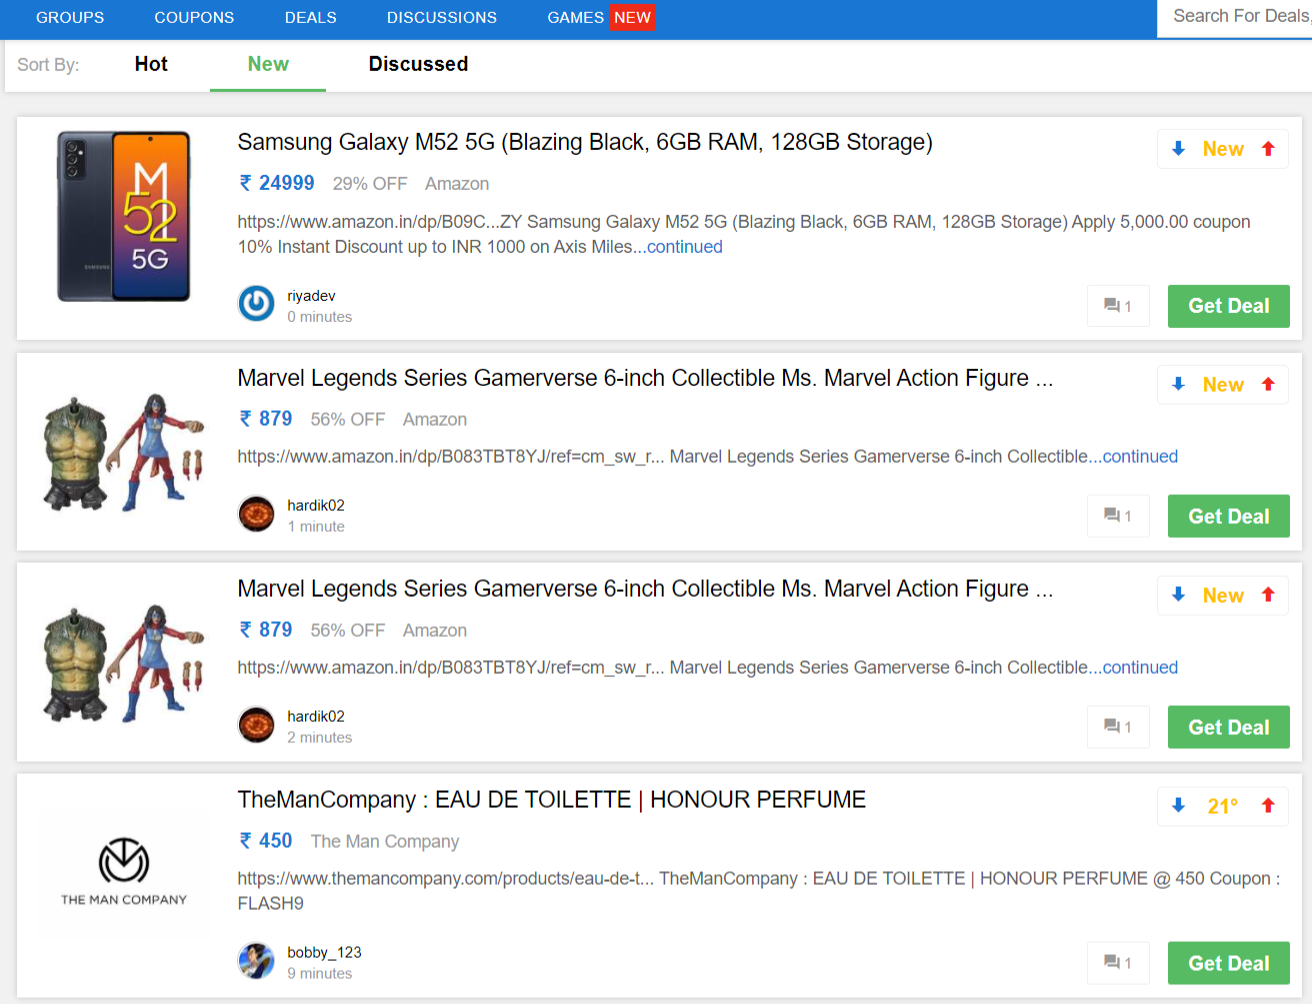
Task: Expand 'continued' in Marvel deal from 2 minutes ago
Action: click(x=1140, y=668)
